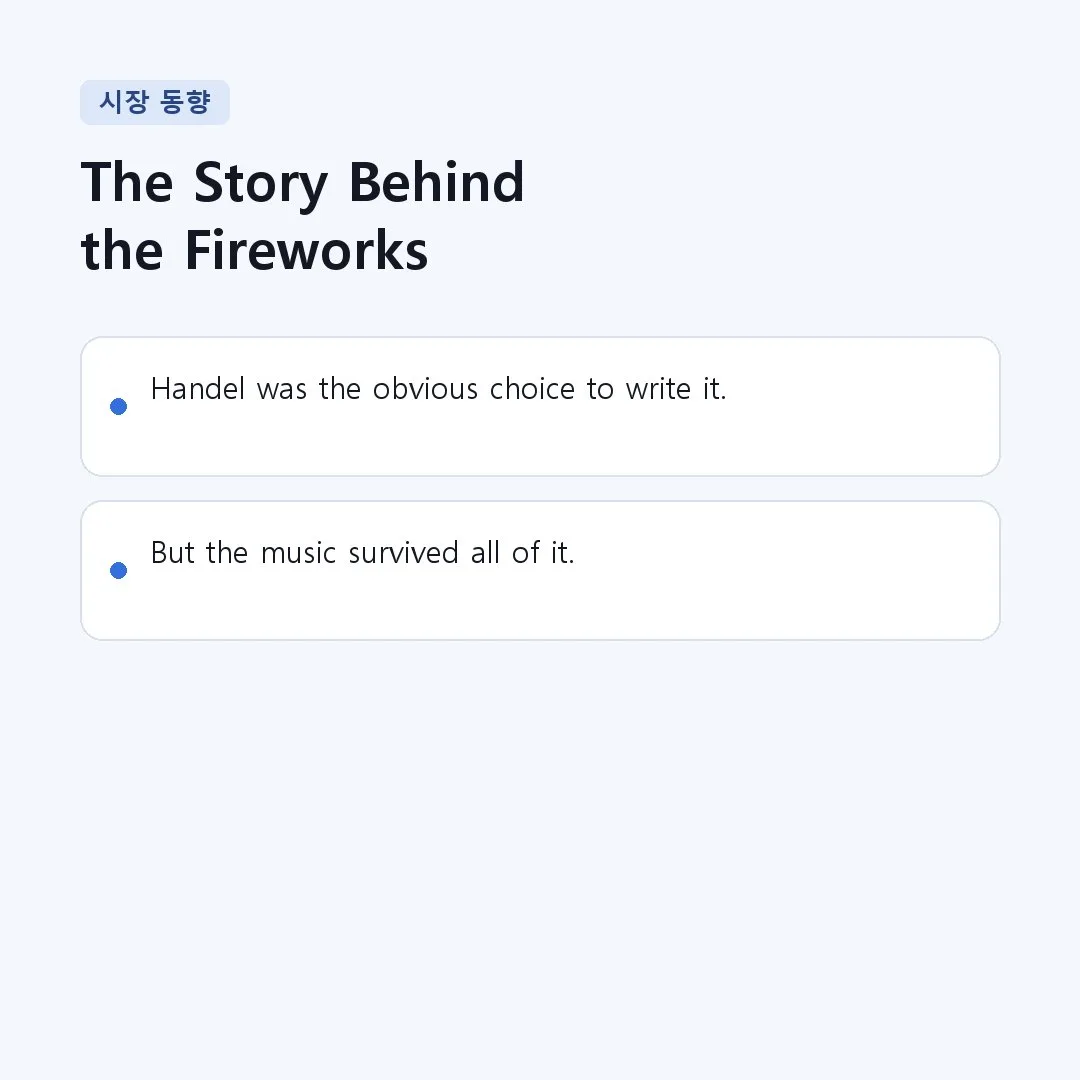Click the blue bullet beside 'But the music'
This screenshot has height=1080, width=1080.
[x=118, y=570]
